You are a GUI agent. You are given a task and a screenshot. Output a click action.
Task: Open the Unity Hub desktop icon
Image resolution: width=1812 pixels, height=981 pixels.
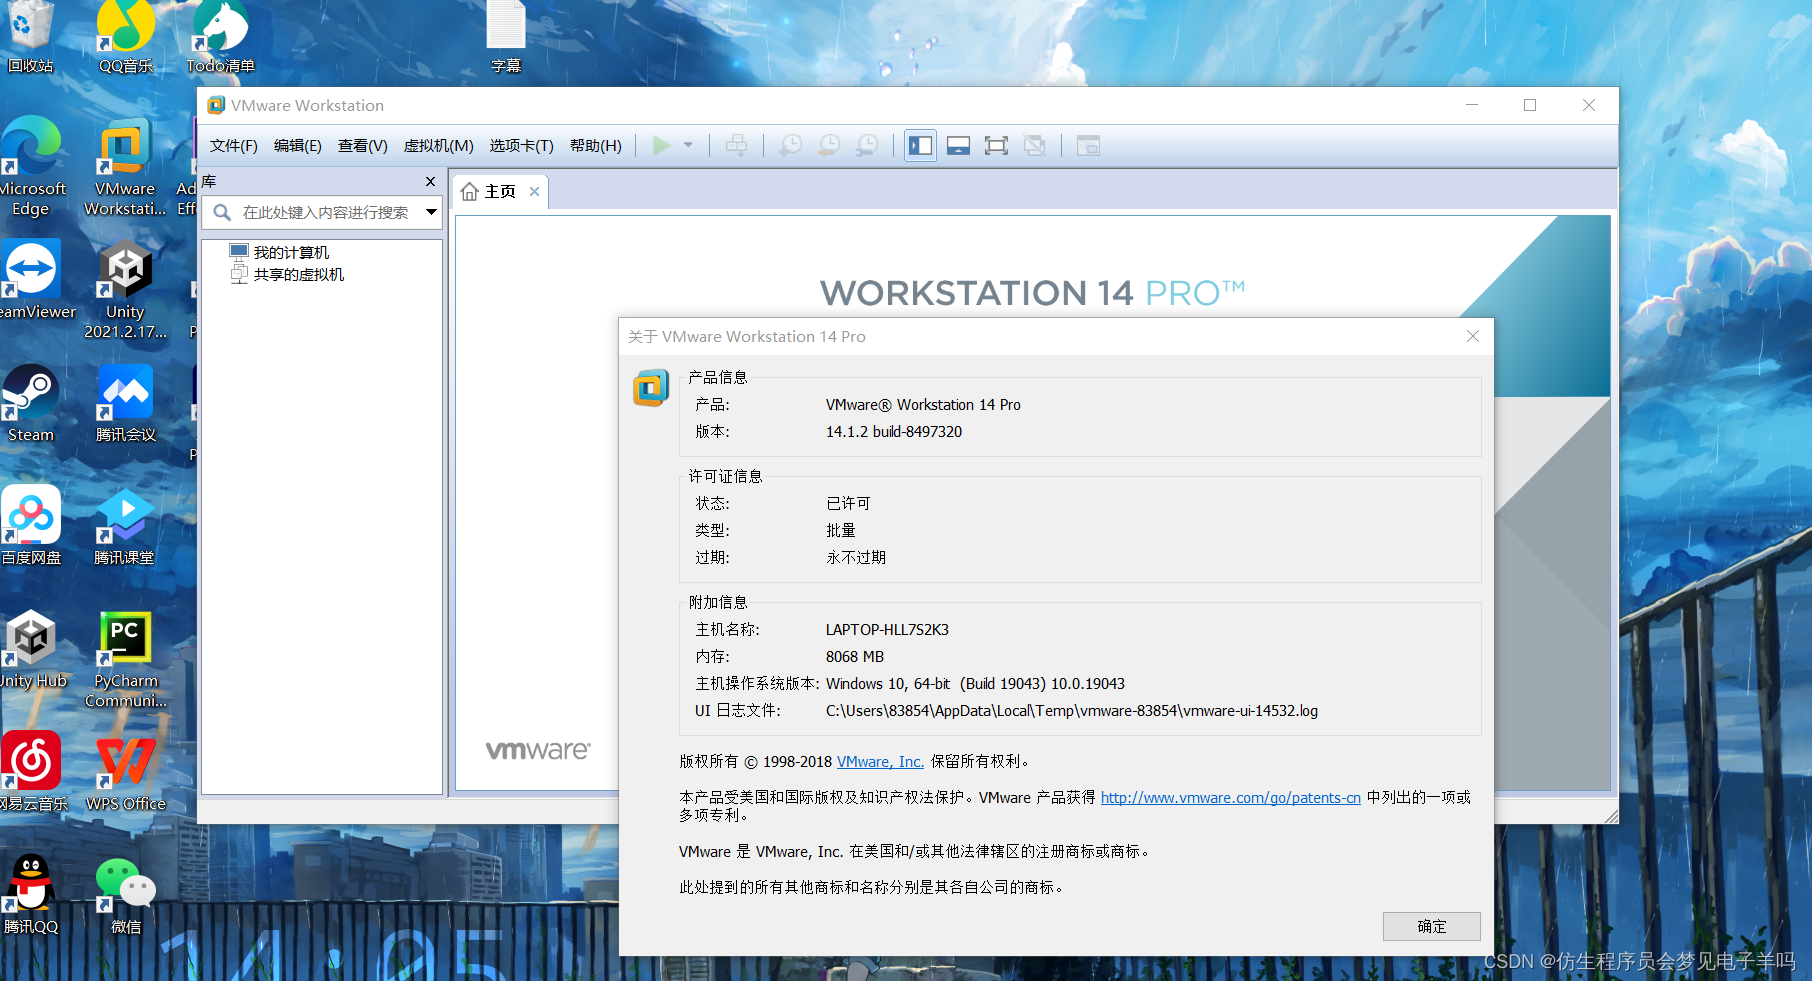pos(32,649)
